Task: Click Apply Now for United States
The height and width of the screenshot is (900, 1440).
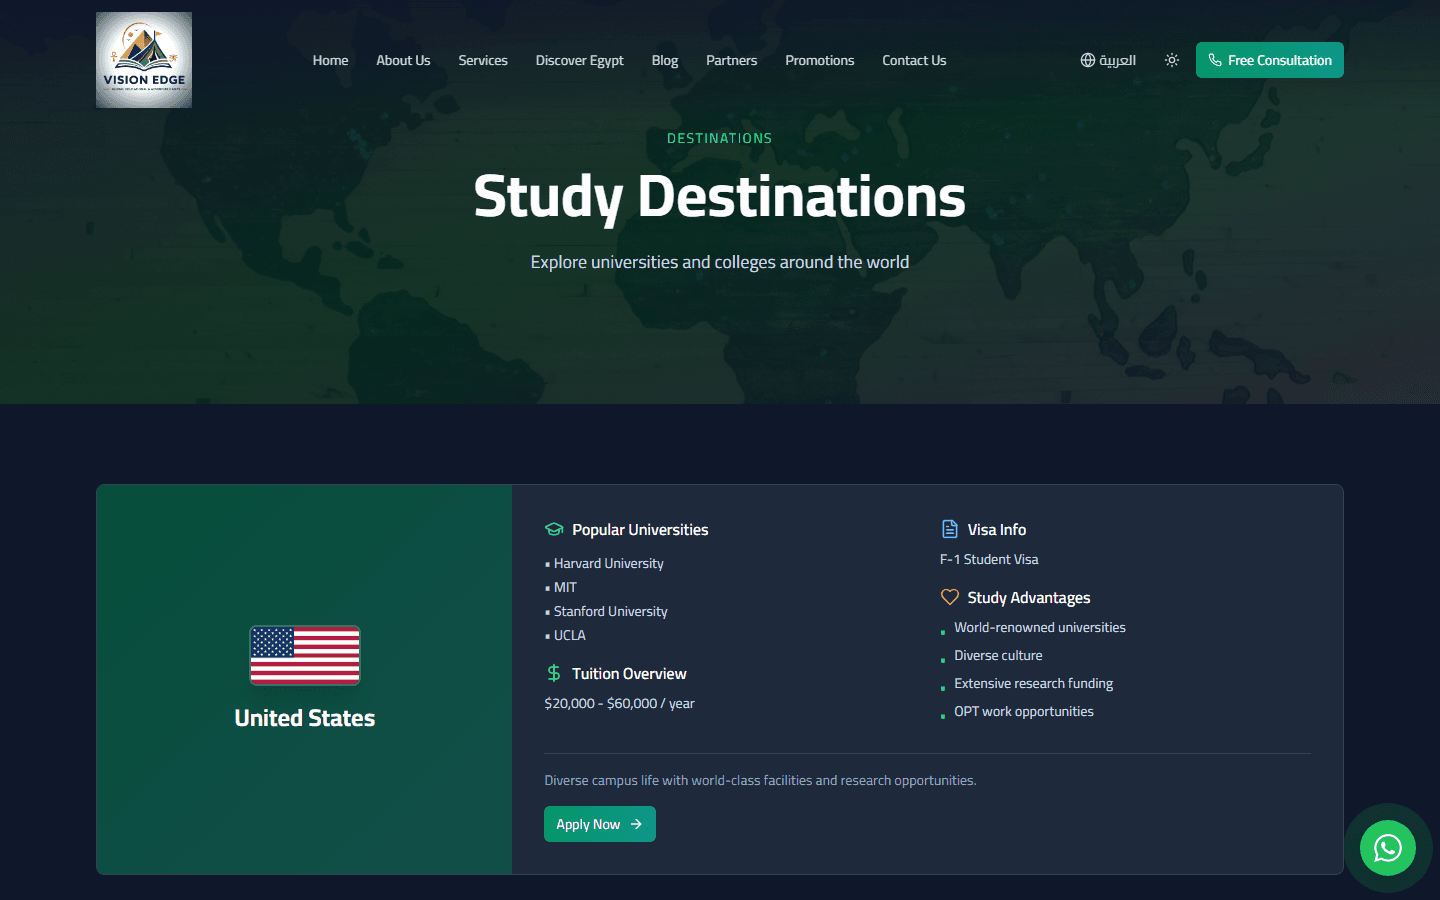Action: [x=600, y=824]
